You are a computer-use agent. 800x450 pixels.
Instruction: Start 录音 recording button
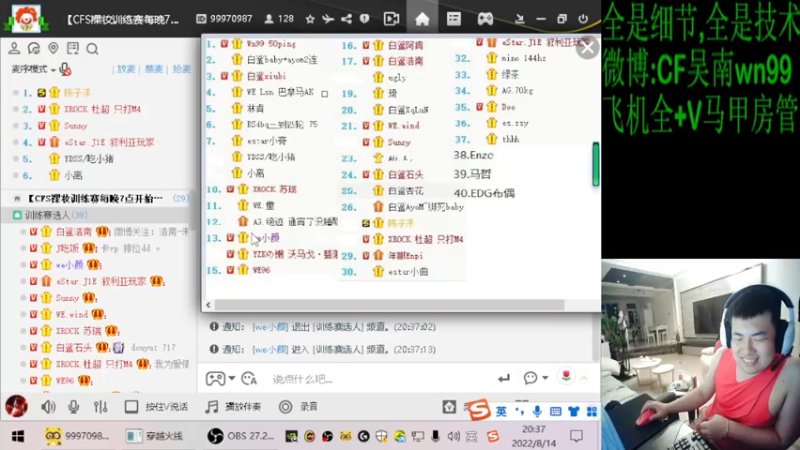pyautogui.click(x=298, y=407)
